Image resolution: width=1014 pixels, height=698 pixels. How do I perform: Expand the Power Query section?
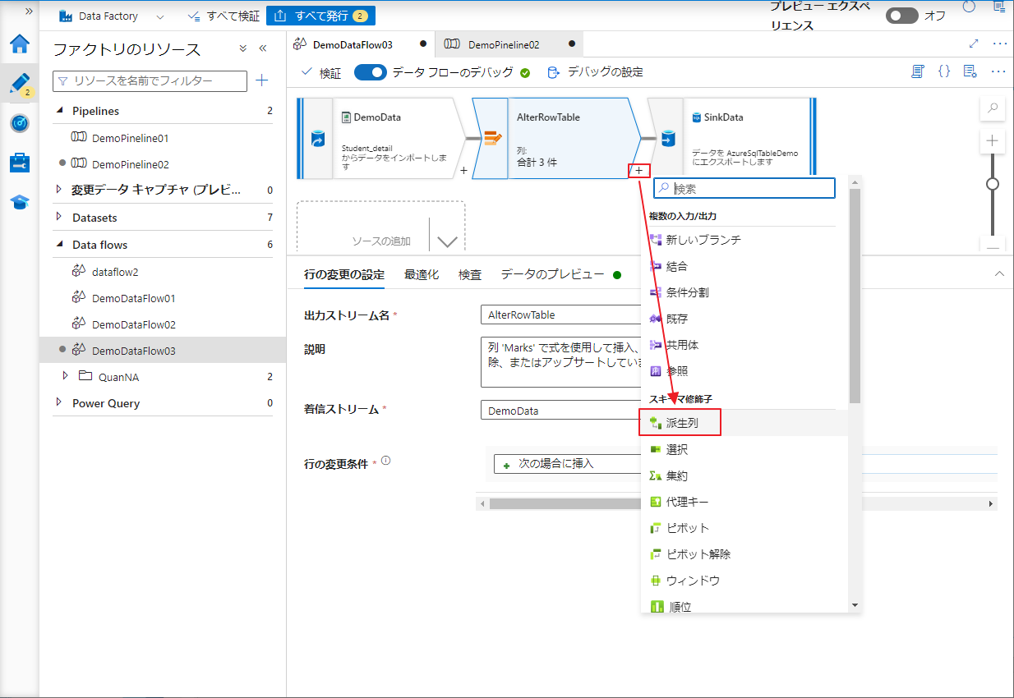click(x=59, y=402)
